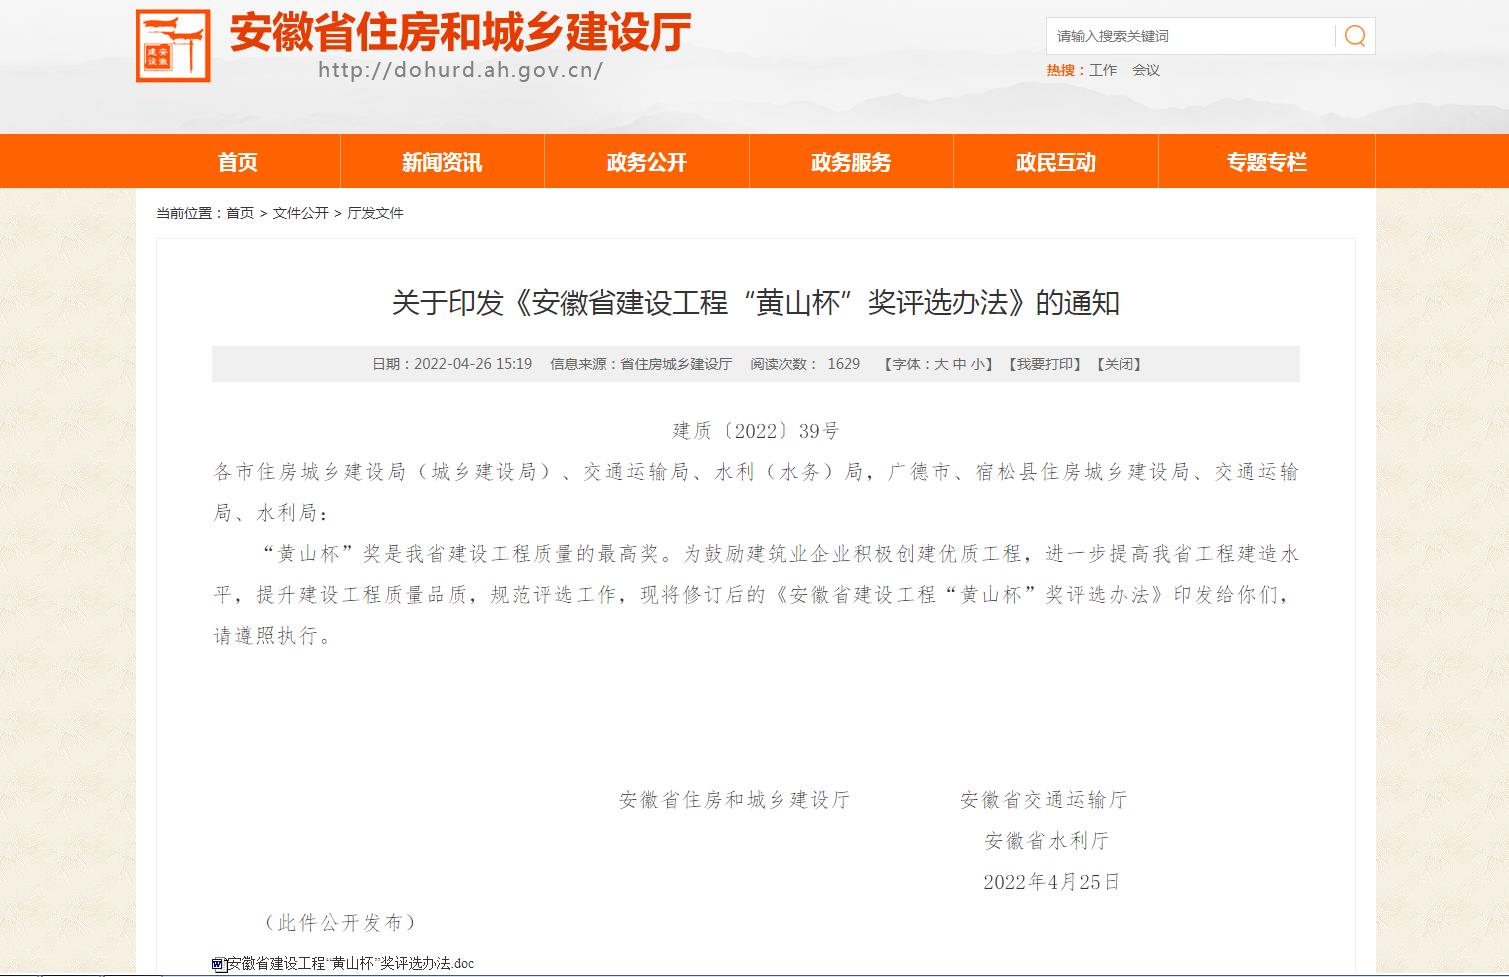Click 【我要打印】 to print the notice
This screenshot has width=1509, height=977.
point(1044,364)
